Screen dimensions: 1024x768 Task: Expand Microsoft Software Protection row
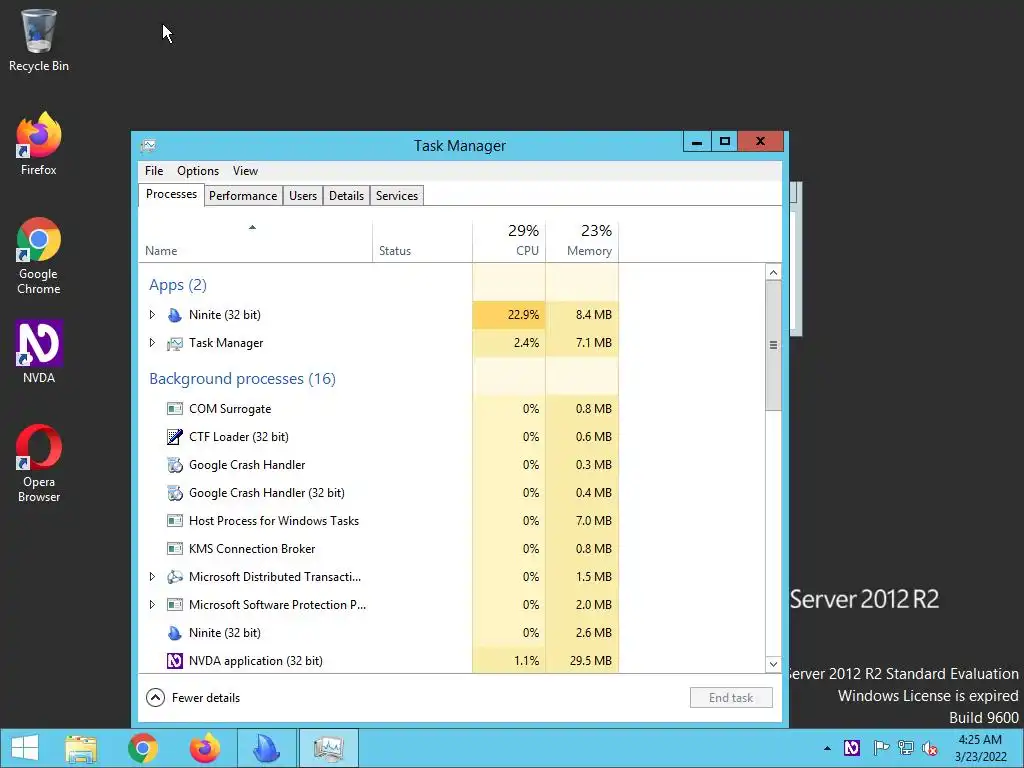click(152, 605)
